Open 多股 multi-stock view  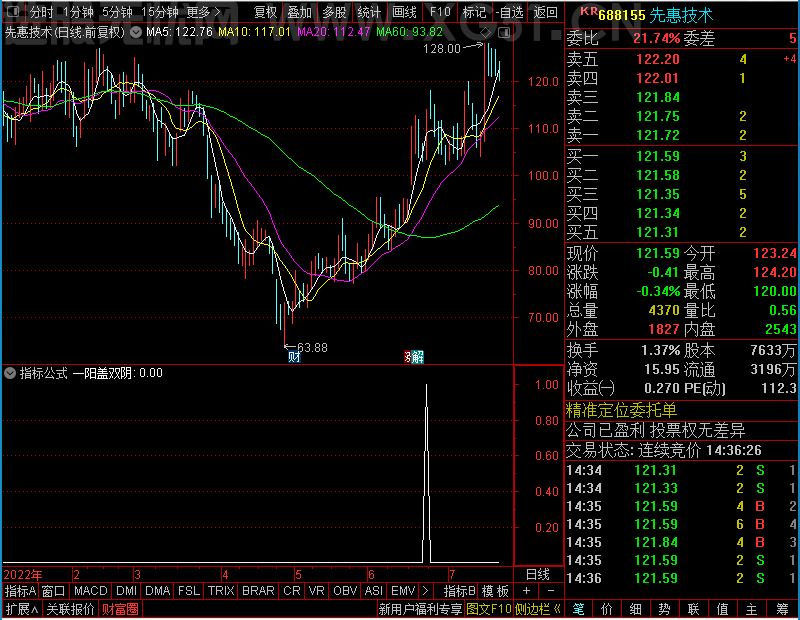click(x=335, y=11)
